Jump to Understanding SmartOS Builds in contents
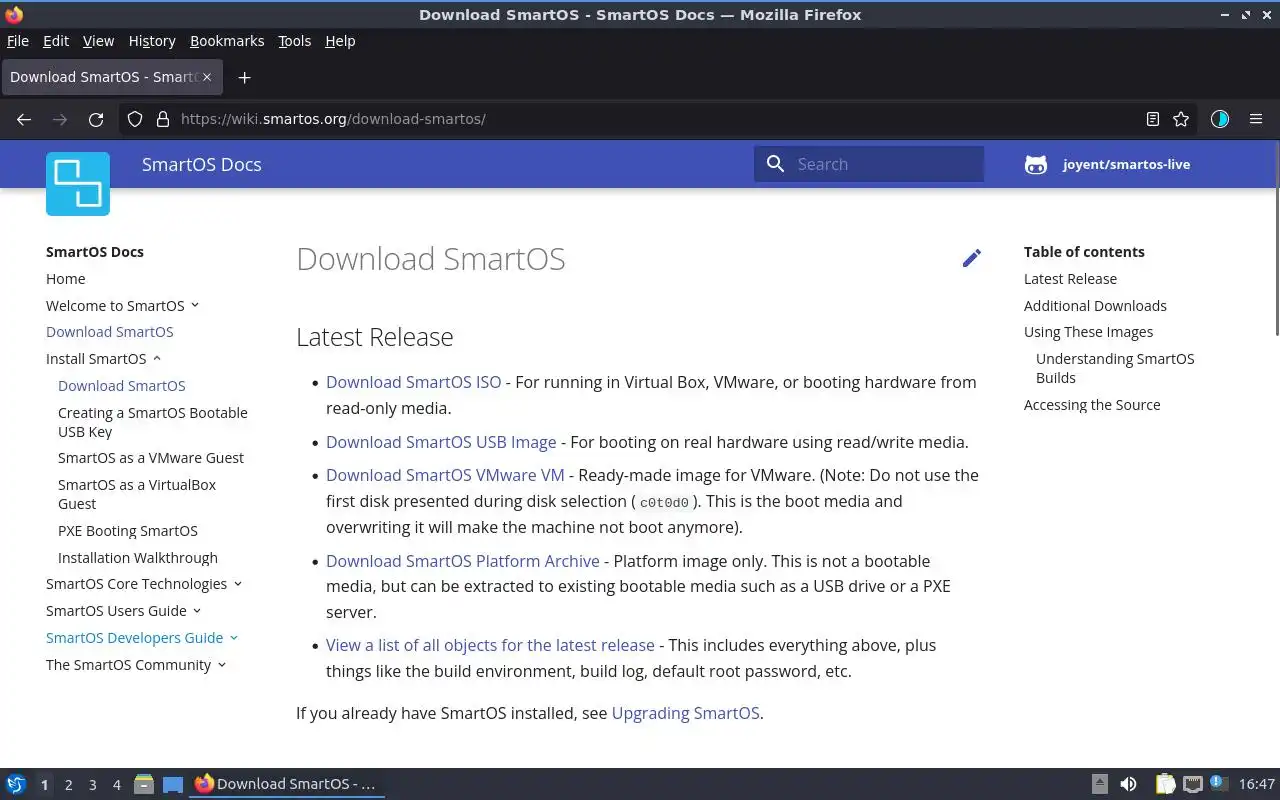The image size is (1280, 800). tap(1115, 368)
